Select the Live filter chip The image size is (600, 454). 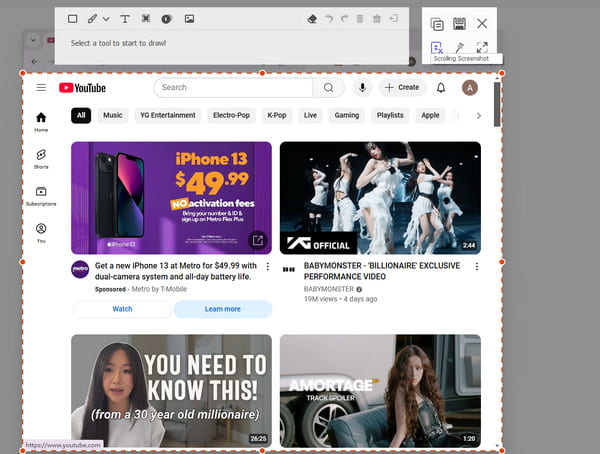[x=310, y=115]
